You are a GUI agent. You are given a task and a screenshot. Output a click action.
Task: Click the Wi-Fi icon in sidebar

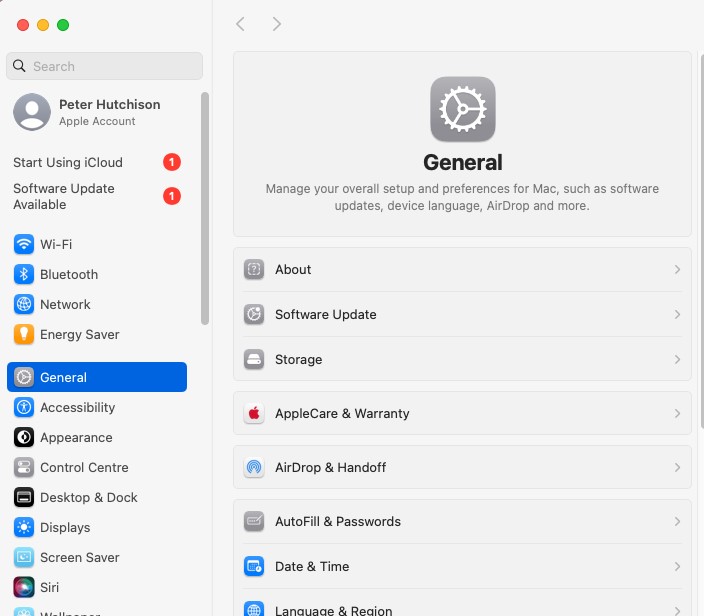click(x=24, y=244)
